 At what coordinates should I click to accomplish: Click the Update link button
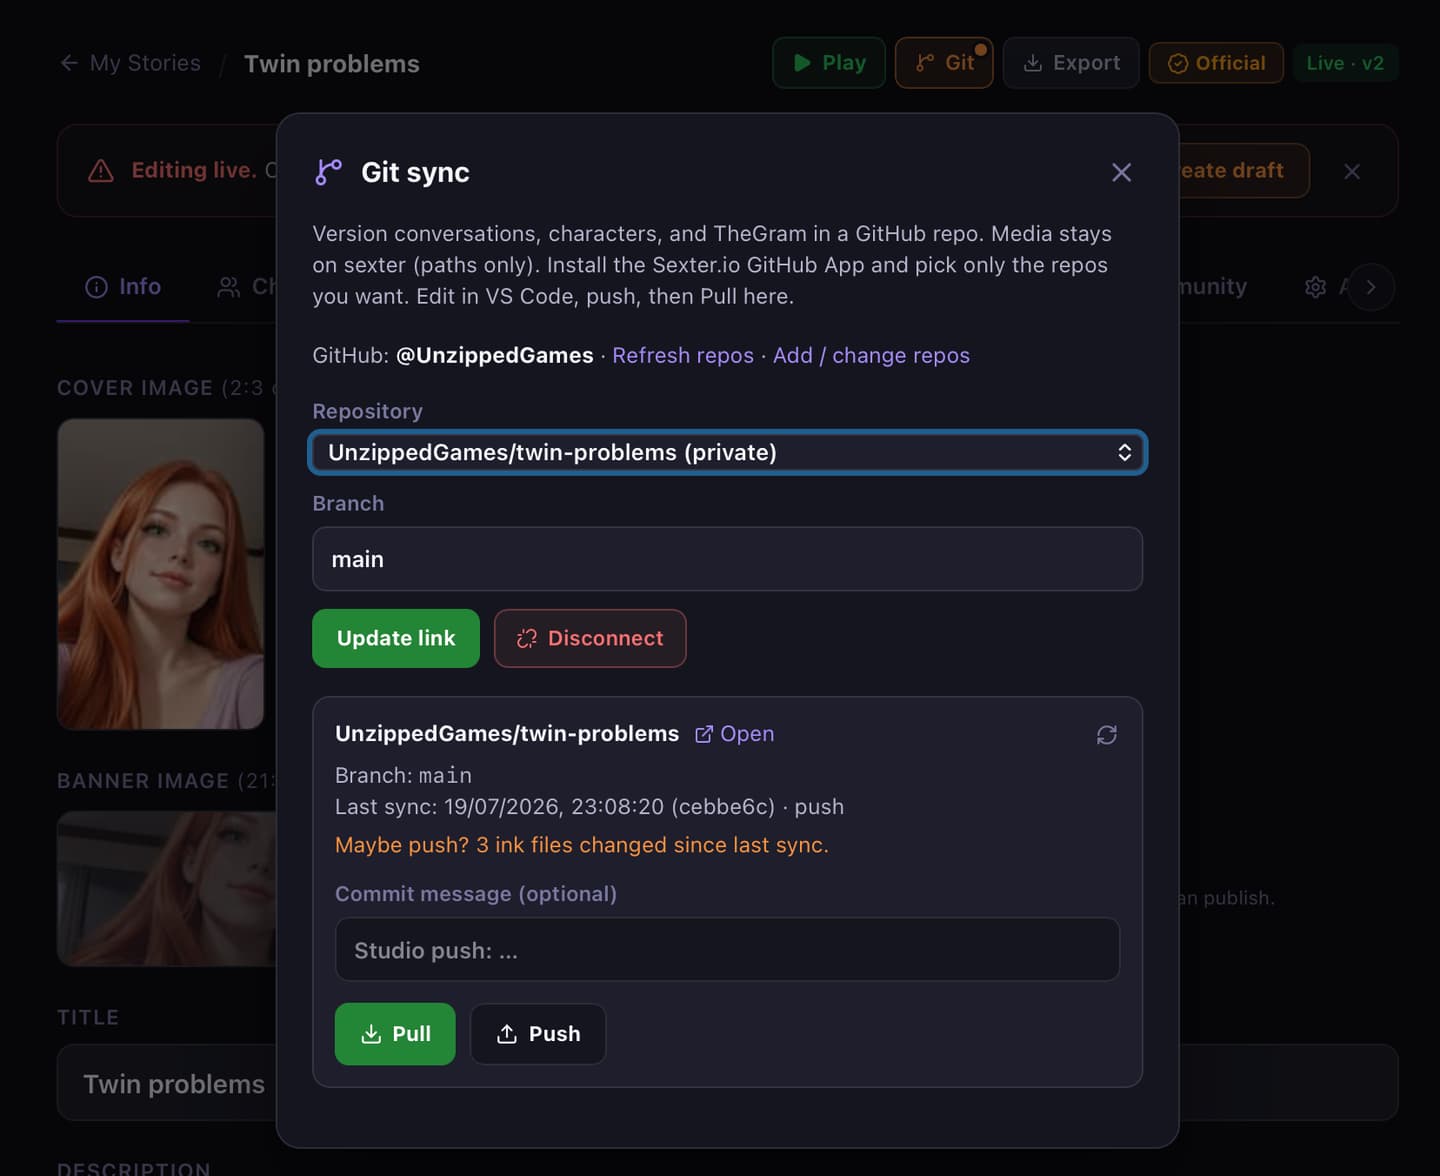[396, 638]
